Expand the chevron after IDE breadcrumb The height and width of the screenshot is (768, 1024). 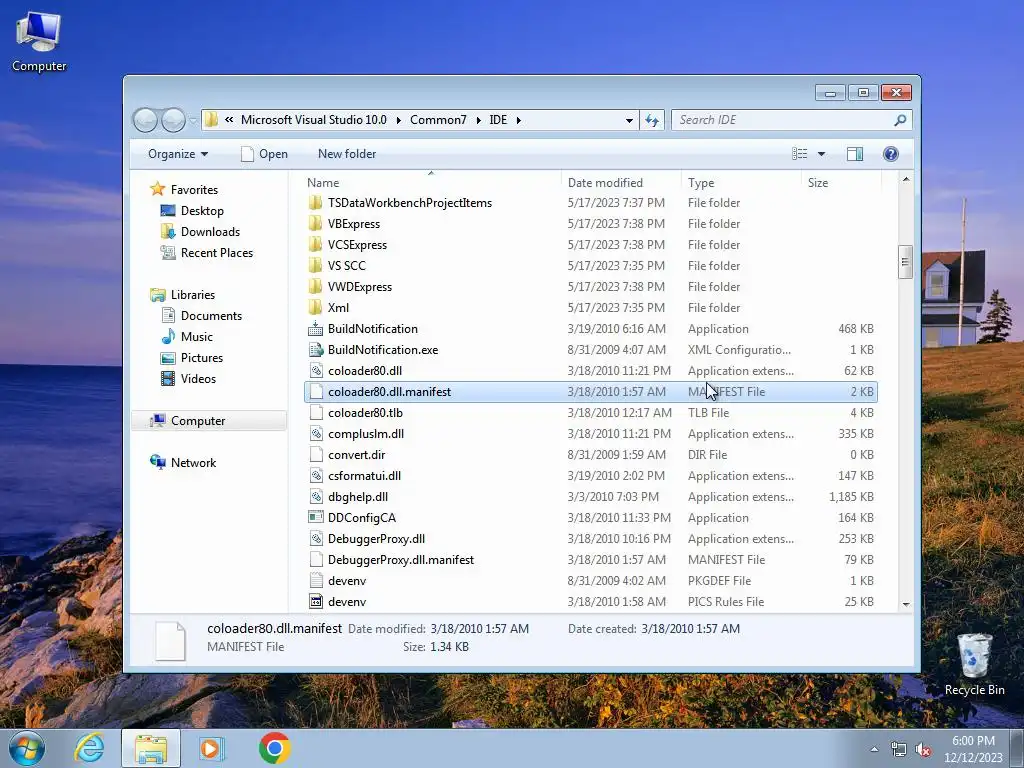pos(519,120)
